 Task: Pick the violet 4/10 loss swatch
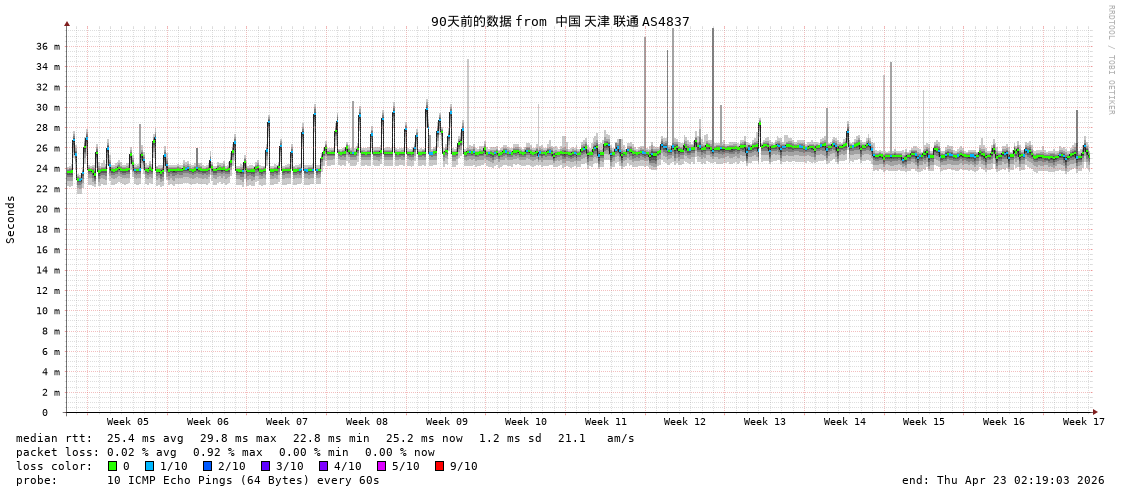click(x=323, y=466)
